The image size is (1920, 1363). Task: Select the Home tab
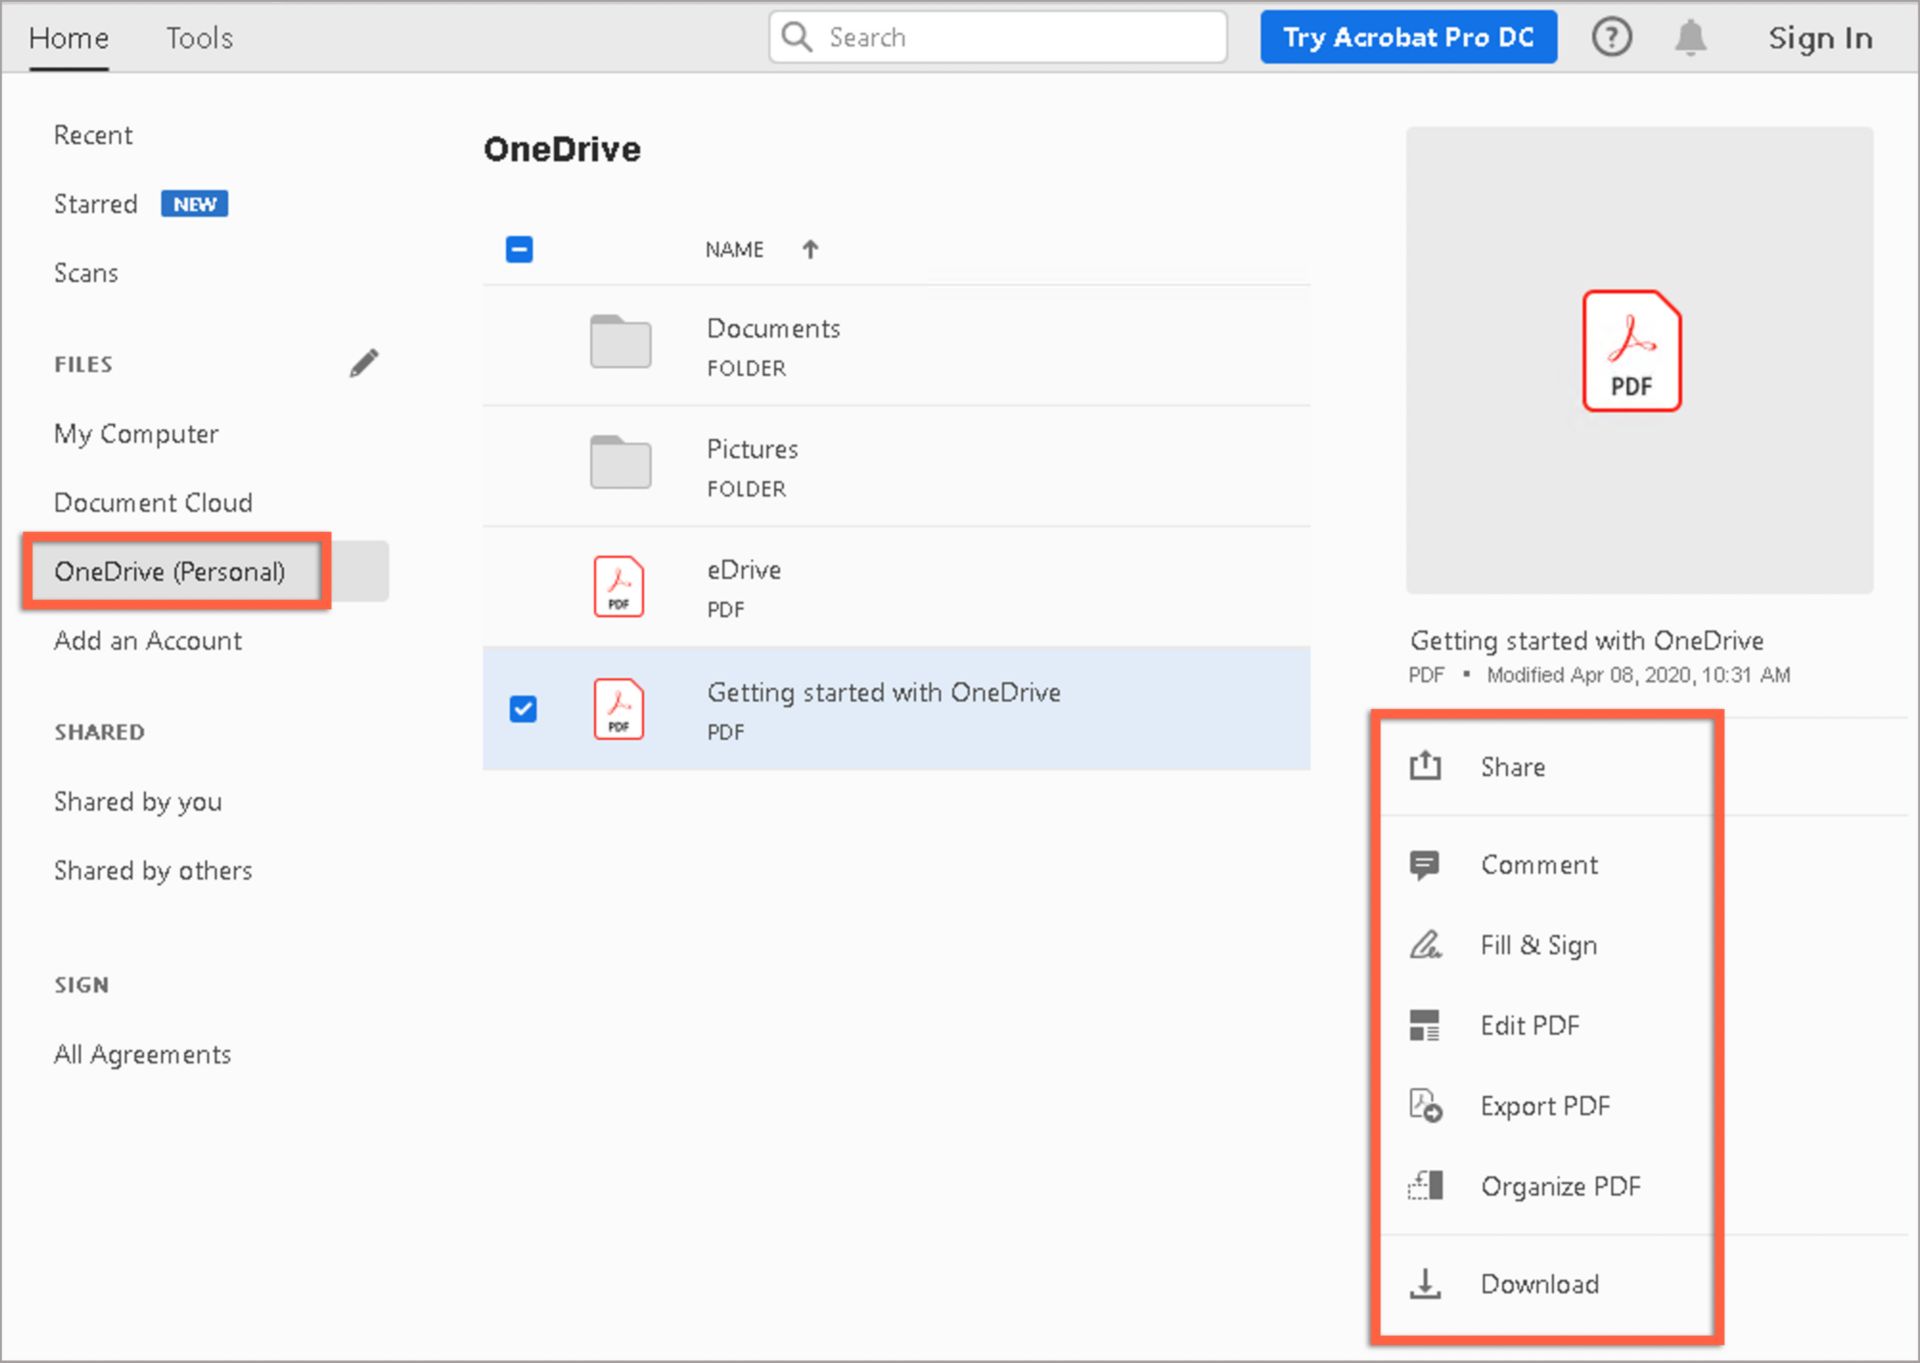pos(67,38)
